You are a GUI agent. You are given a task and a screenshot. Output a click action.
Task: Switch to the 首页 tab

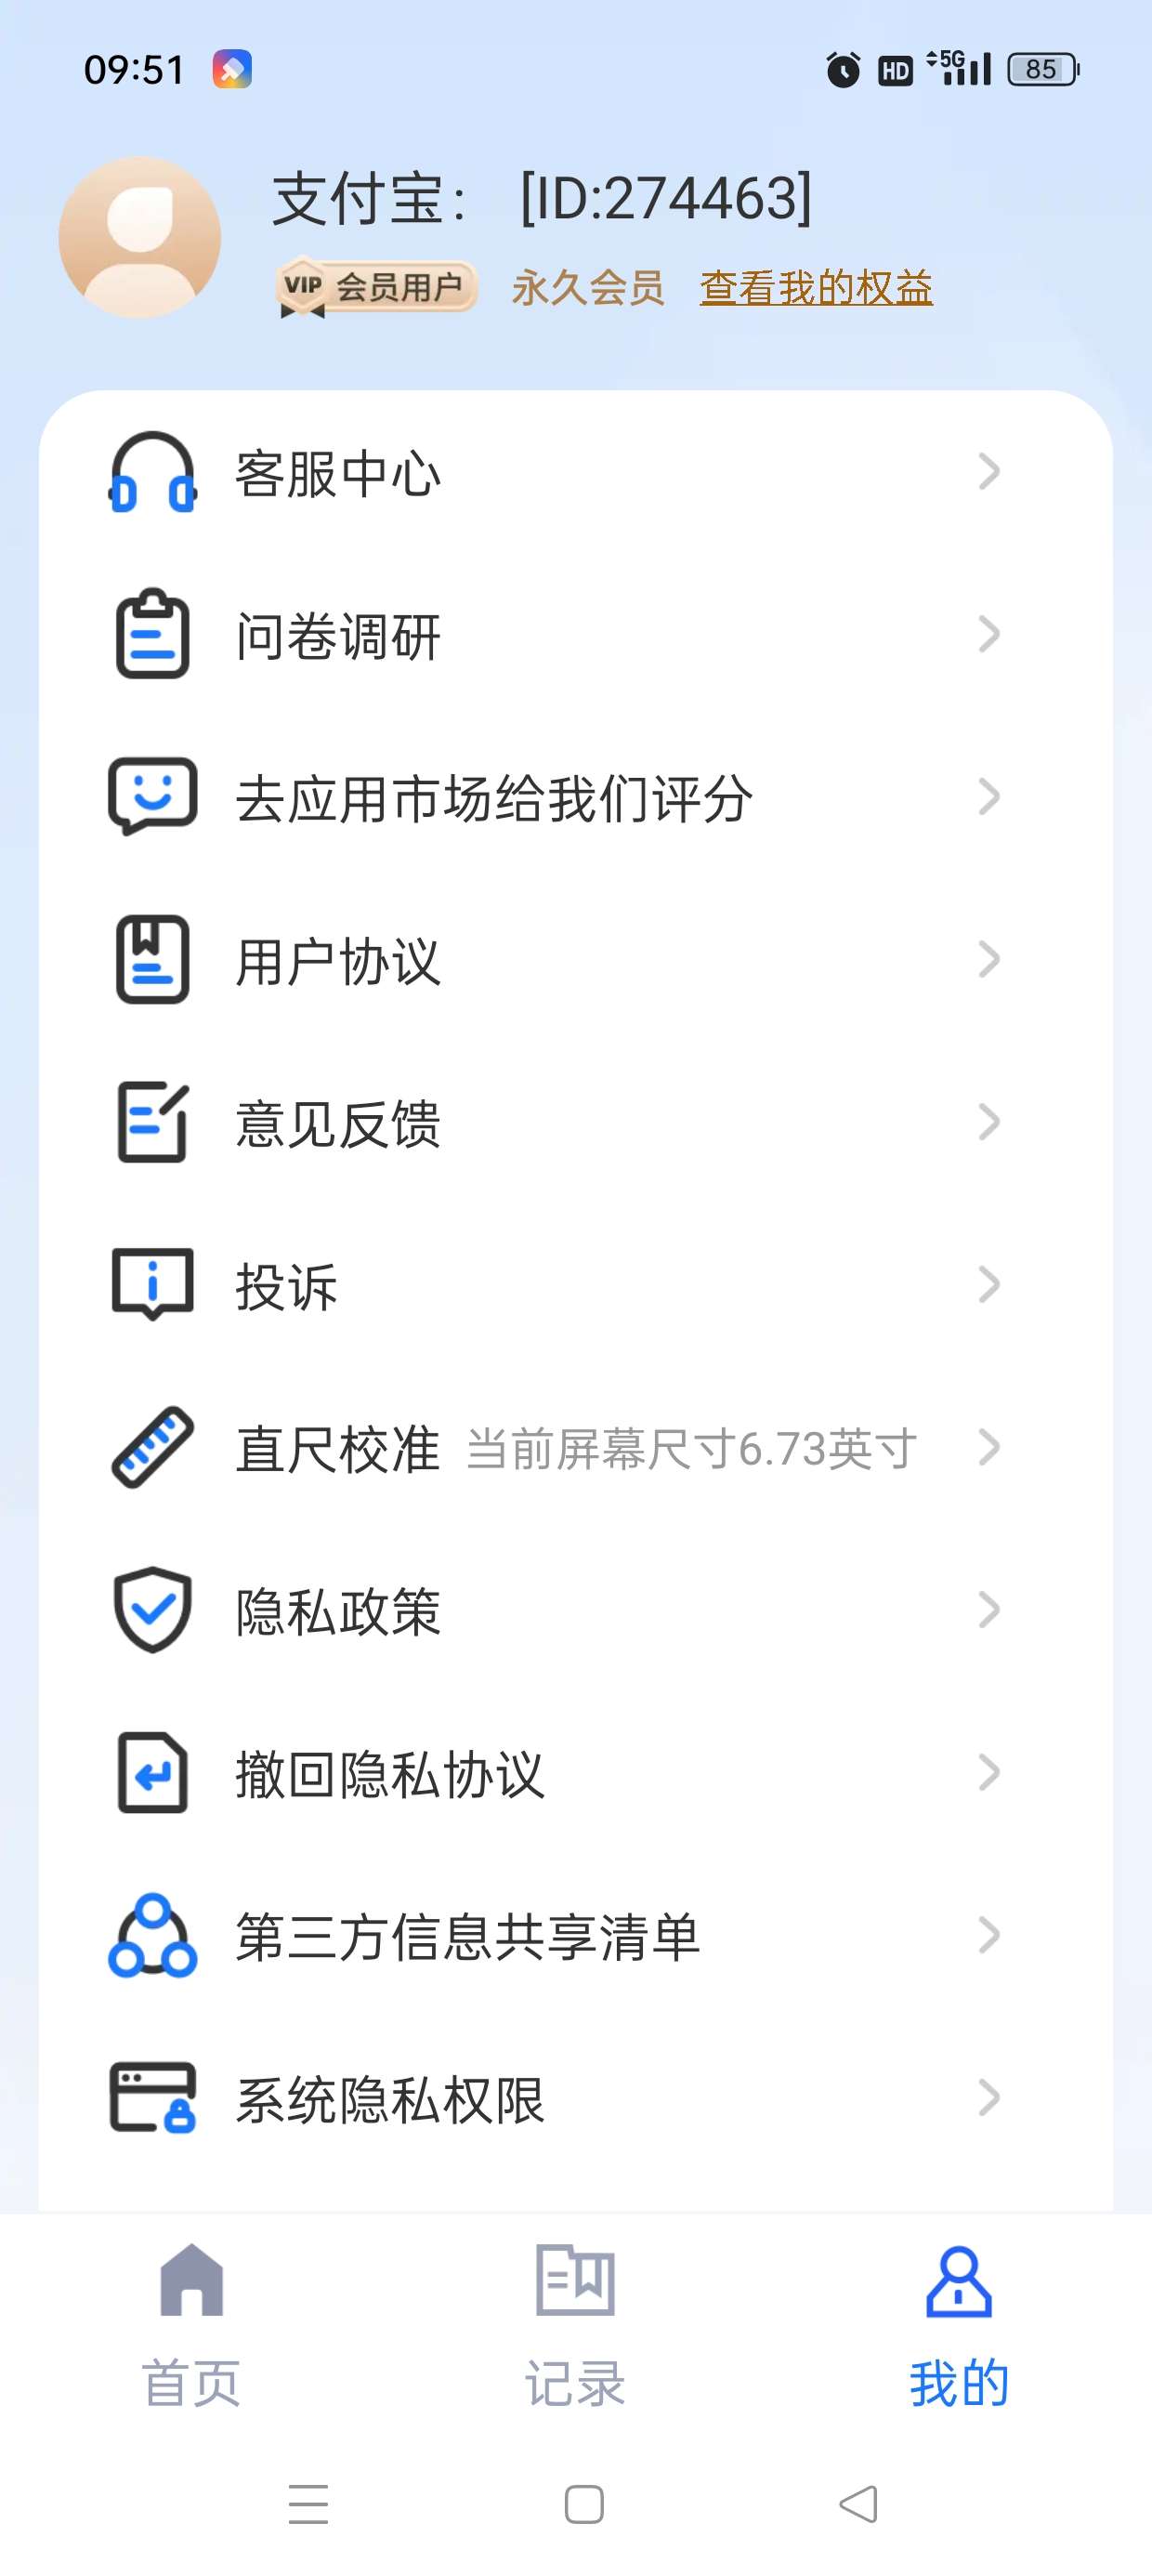[191, 2326]
